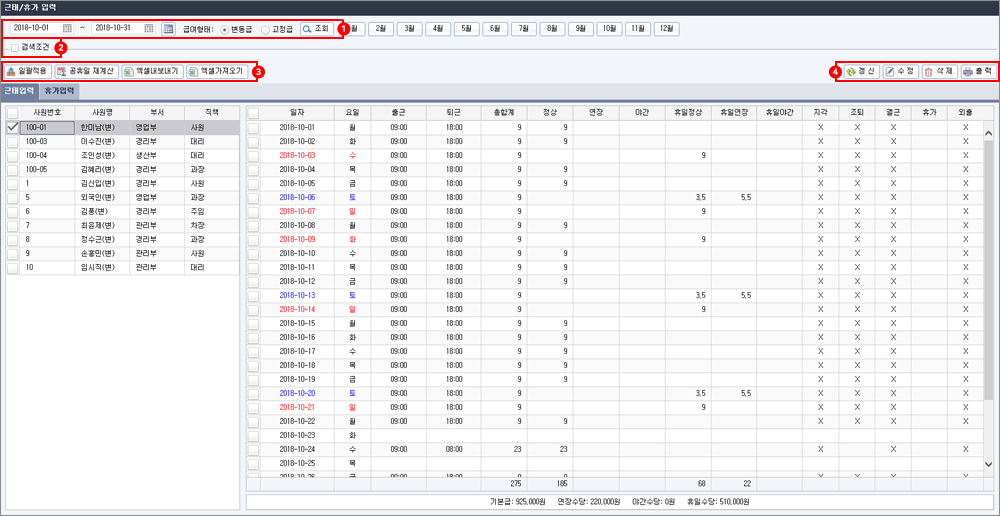Click the 사원명 column header
Viewport: 1000px width, 516px height.
click(x=101, y=112)
